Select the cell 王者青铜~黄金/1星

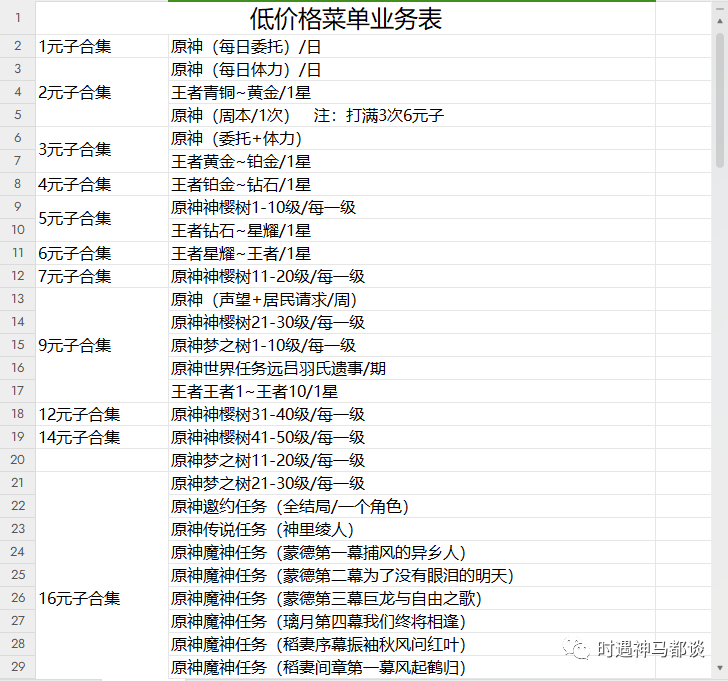pos(411,92)
